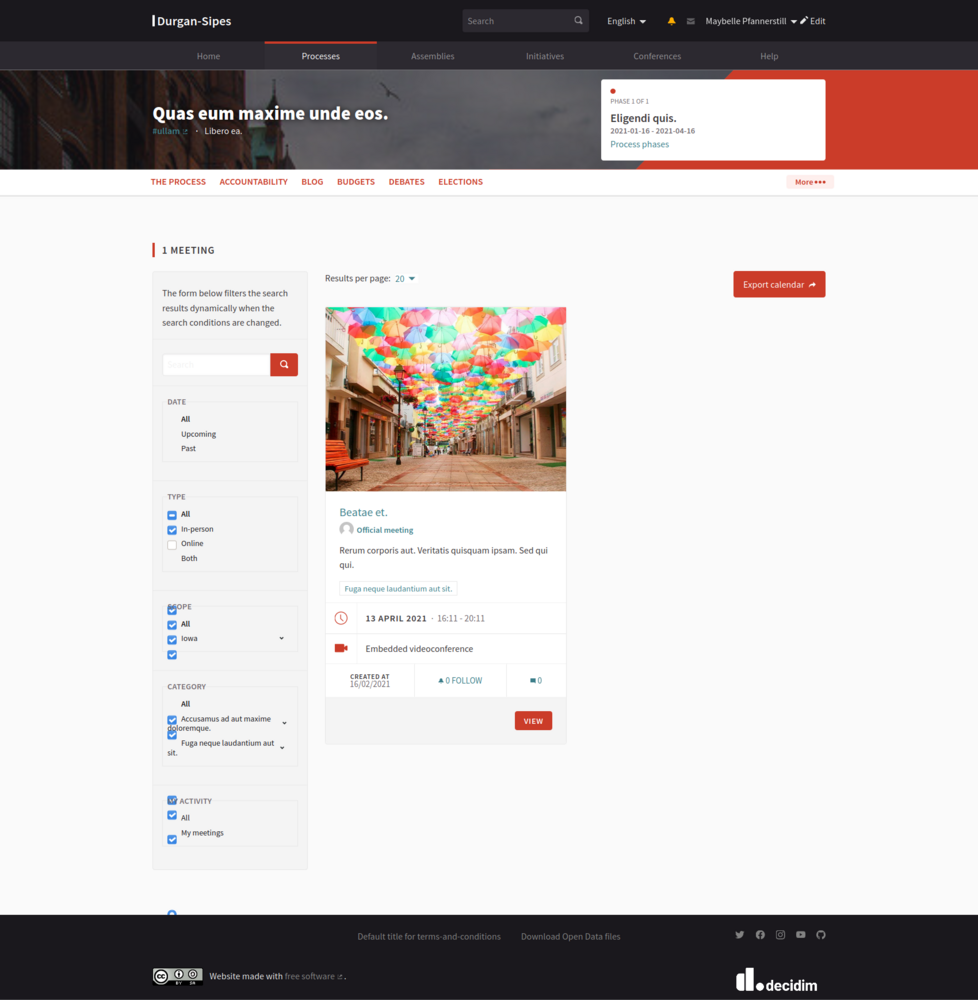The height and width of the screenshot is (1000, 978).
Task: Open the YouTube link in footer
Action: [801, 935]
